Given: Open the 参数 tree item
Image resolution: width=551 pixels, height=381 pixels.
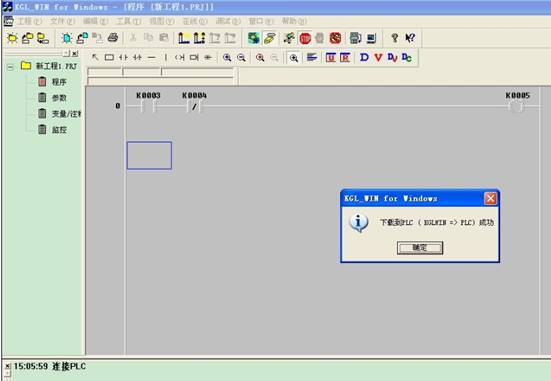Looking at the screenshot, I should click(x=59, y=98).
